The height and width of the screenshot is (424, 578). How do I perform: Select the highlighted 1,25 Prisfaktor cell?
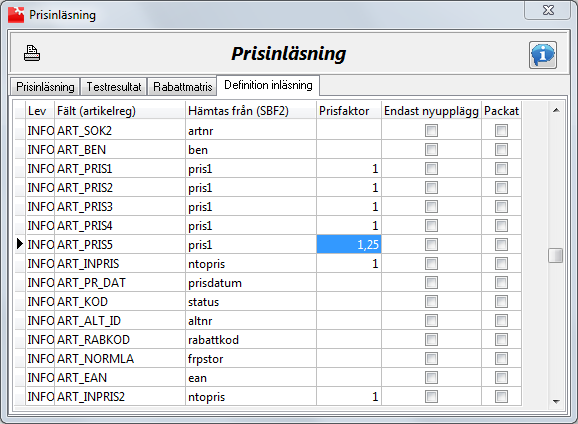349,244
